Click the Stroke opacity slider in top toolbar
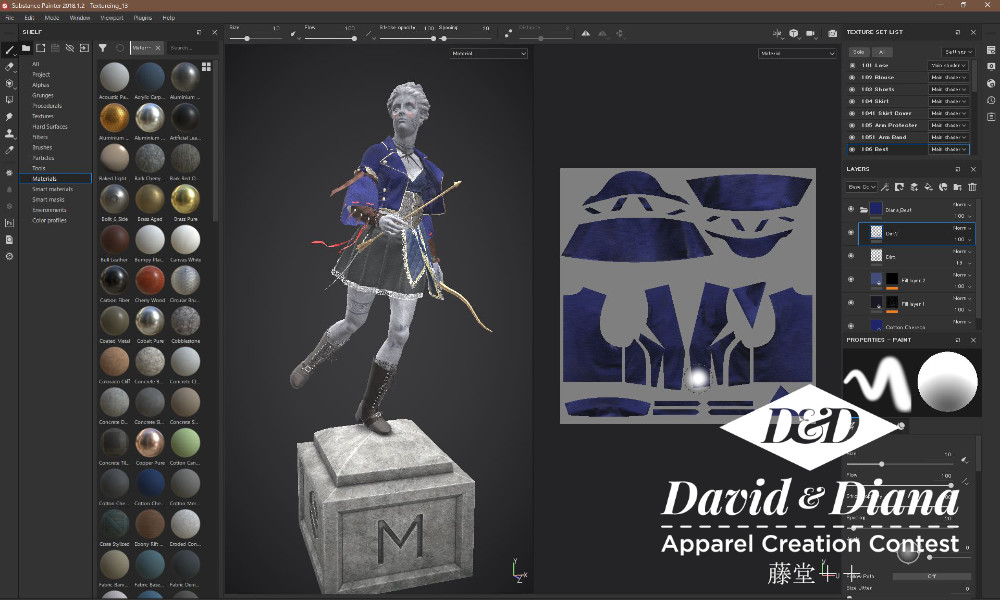The width and height of the screenshot is (1000, 600). tap(408, 38)
